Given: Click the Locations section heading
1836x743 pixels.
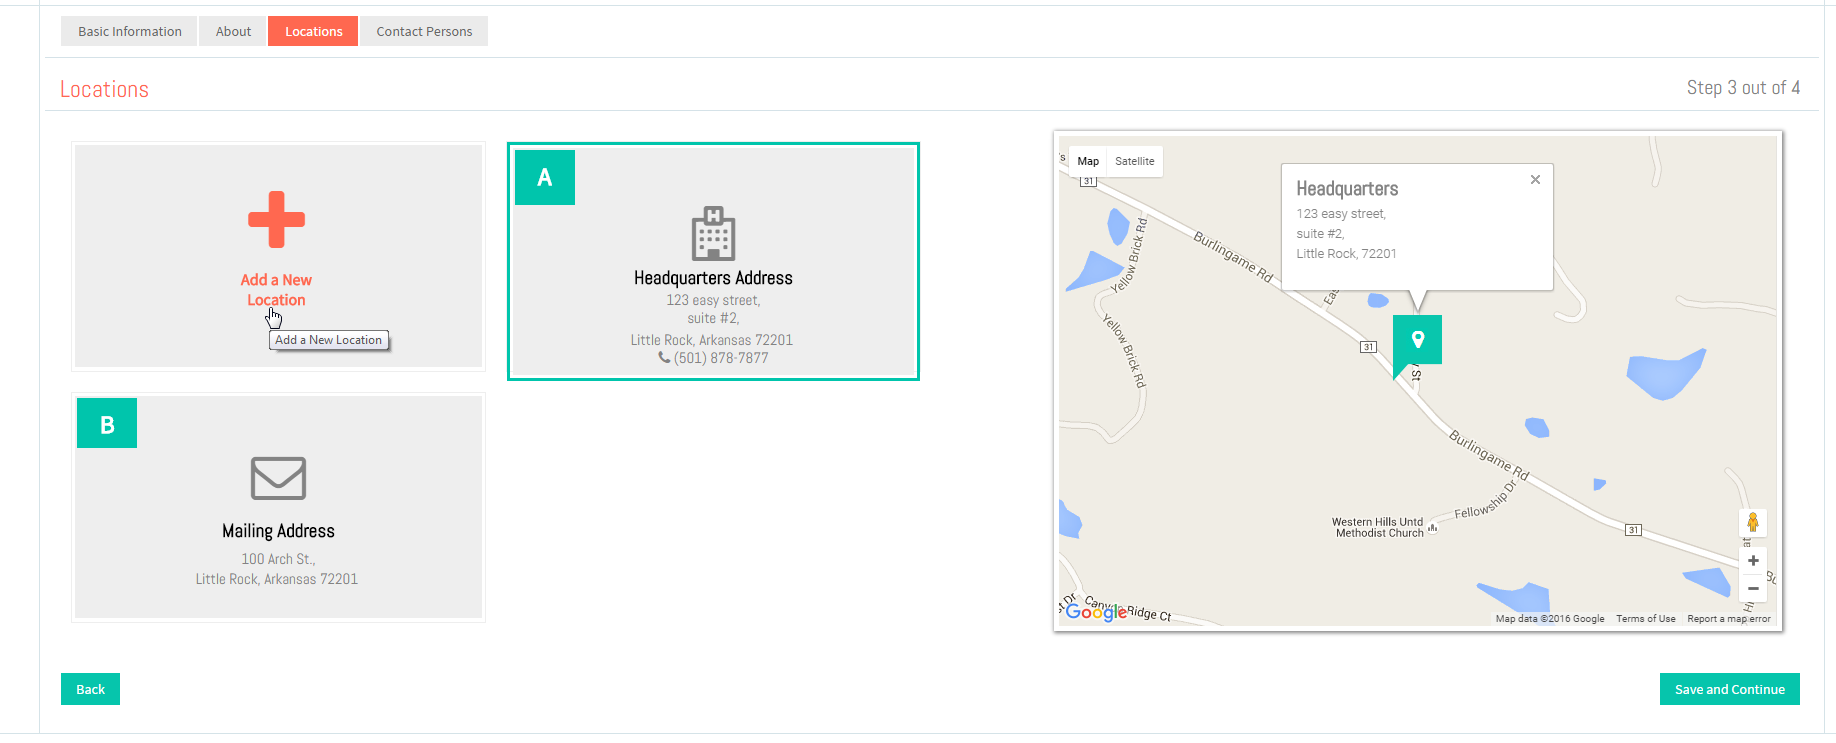Looking at the screenshot, I should [104, 89].
